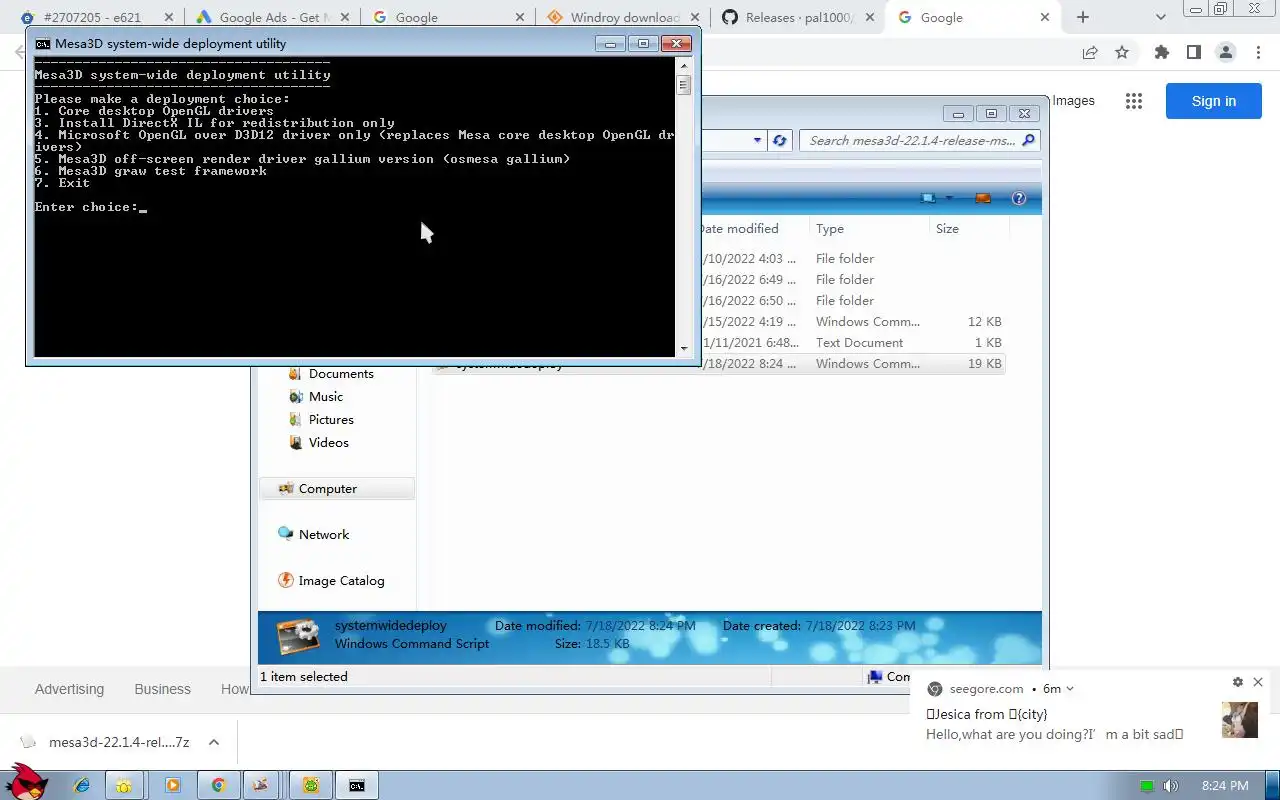Viewport: 1280px width, 800px height.
Task: Change view using Explorer view icon
Action: [930, 198]
